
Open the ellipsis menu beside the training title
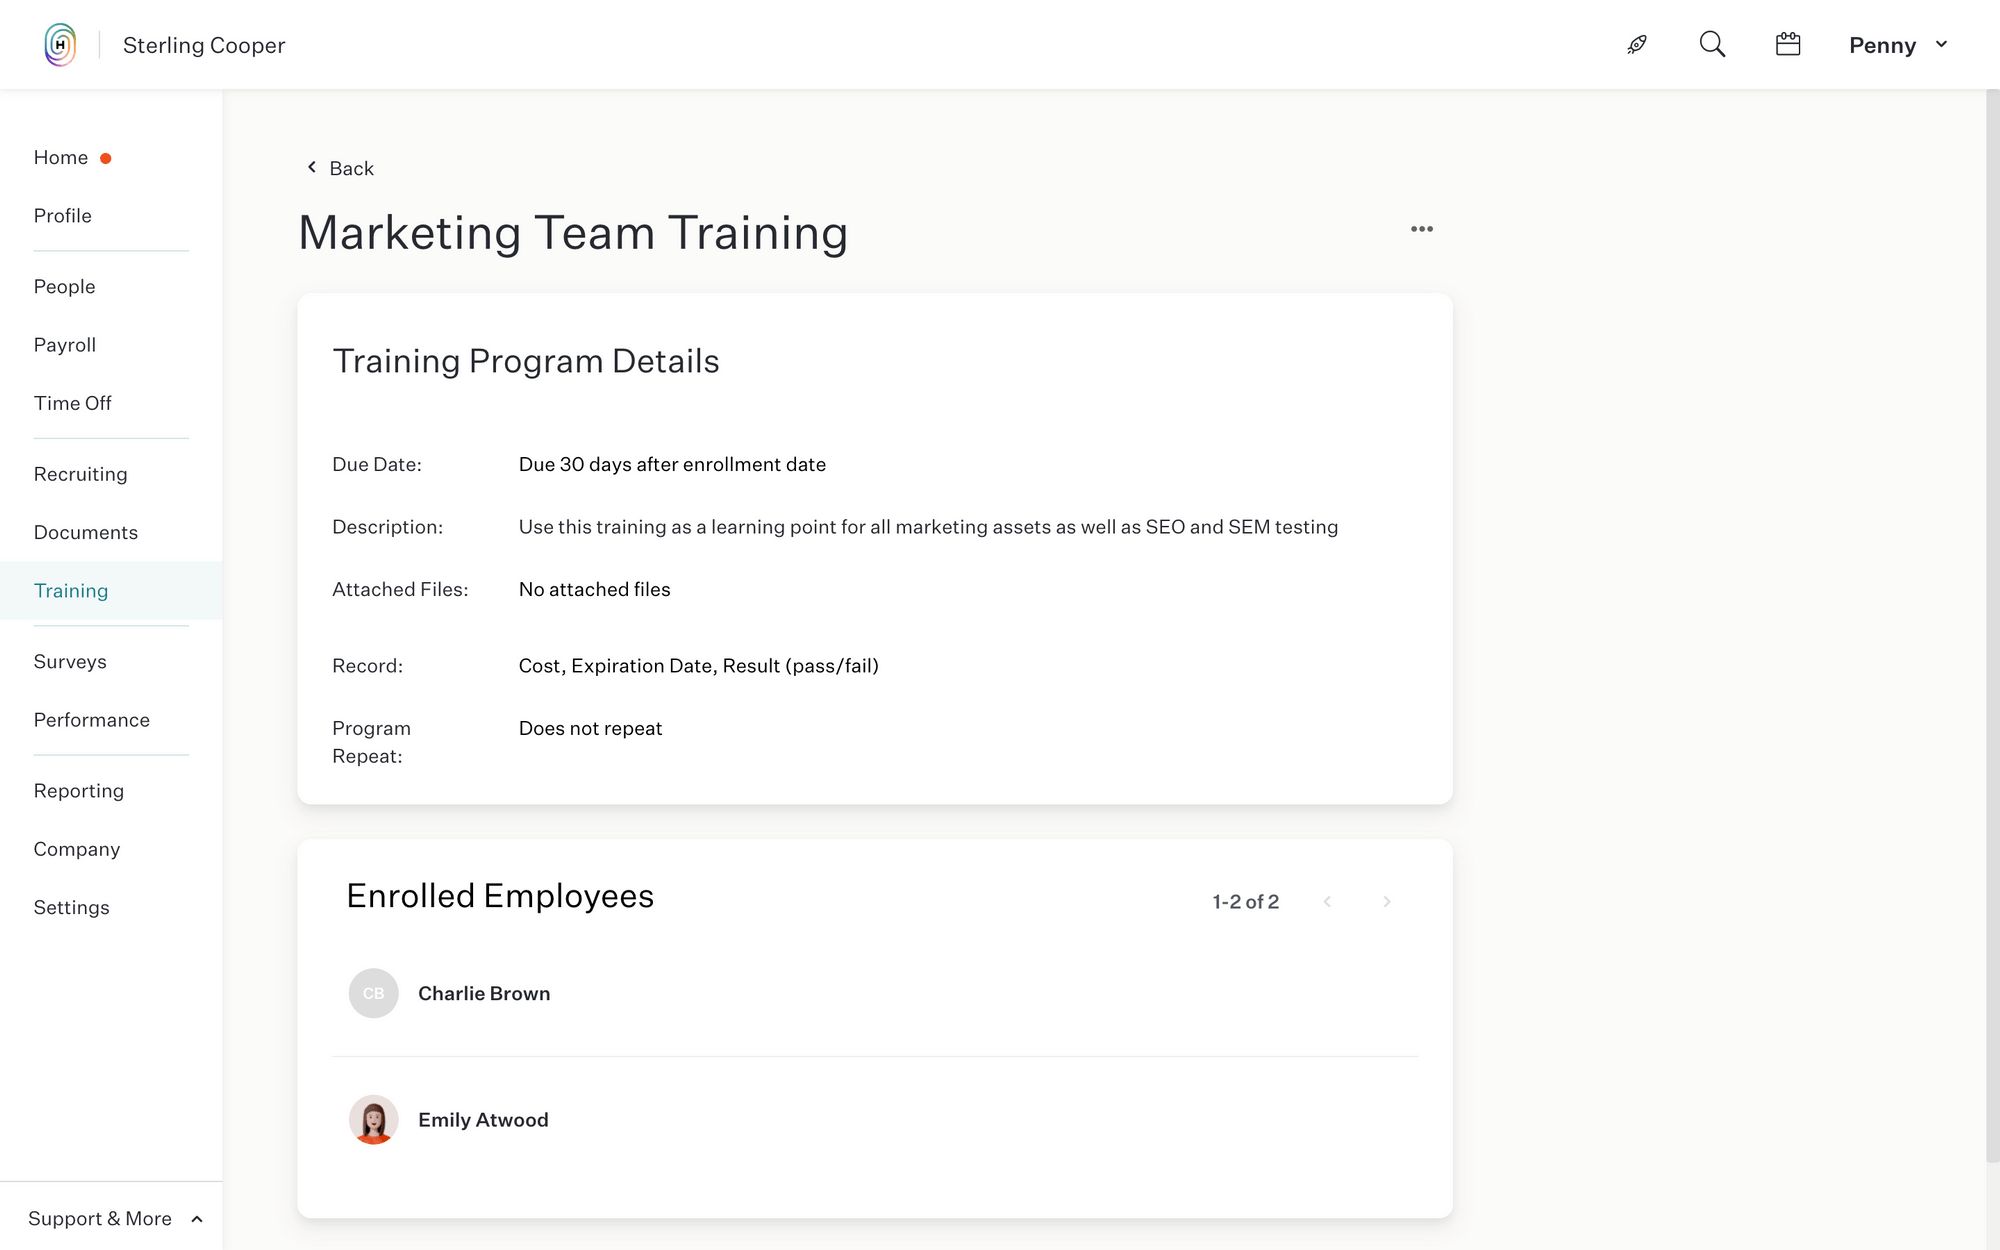[1422, 228]
